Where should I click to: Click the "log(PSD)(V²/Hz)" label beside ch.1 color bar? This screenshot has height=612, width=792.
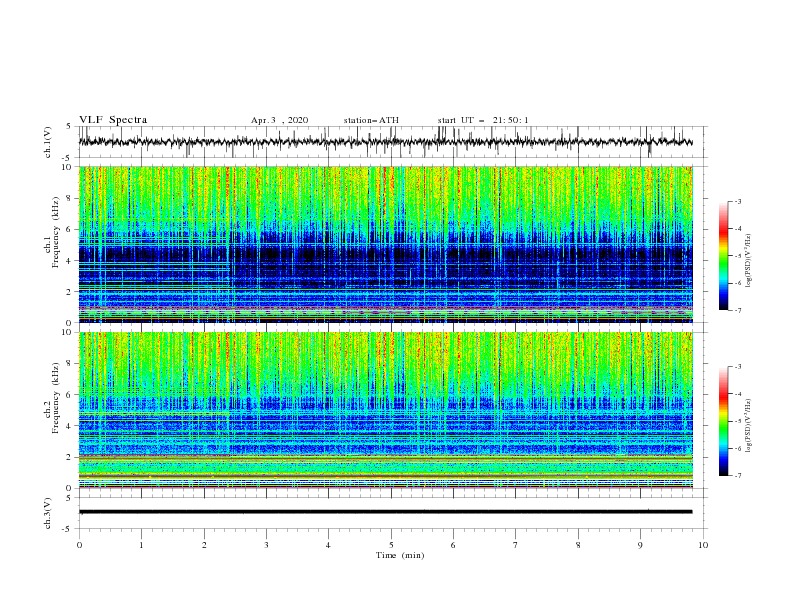pos(749,260)
